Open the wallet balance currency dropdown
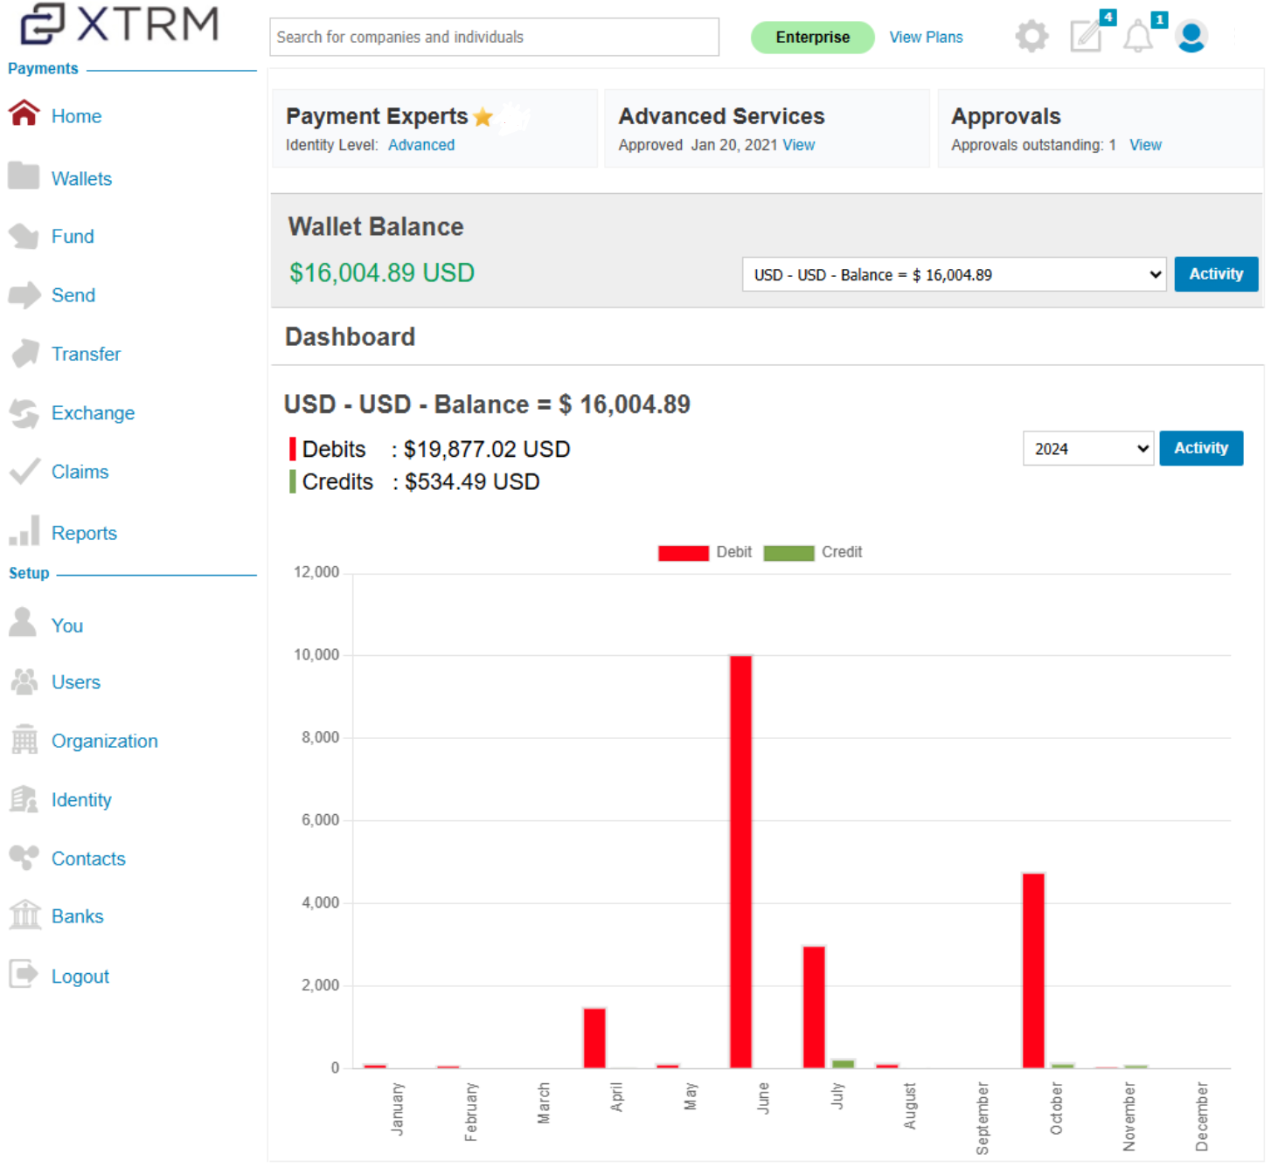1285x1167 pixels. pos(954,275)
